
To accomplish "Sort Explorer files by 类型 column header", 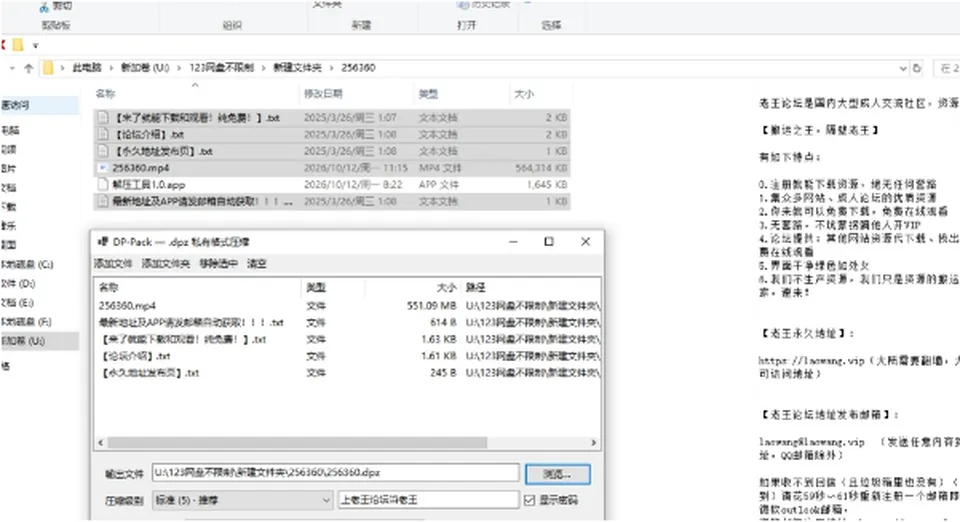I will pos(429,94).
